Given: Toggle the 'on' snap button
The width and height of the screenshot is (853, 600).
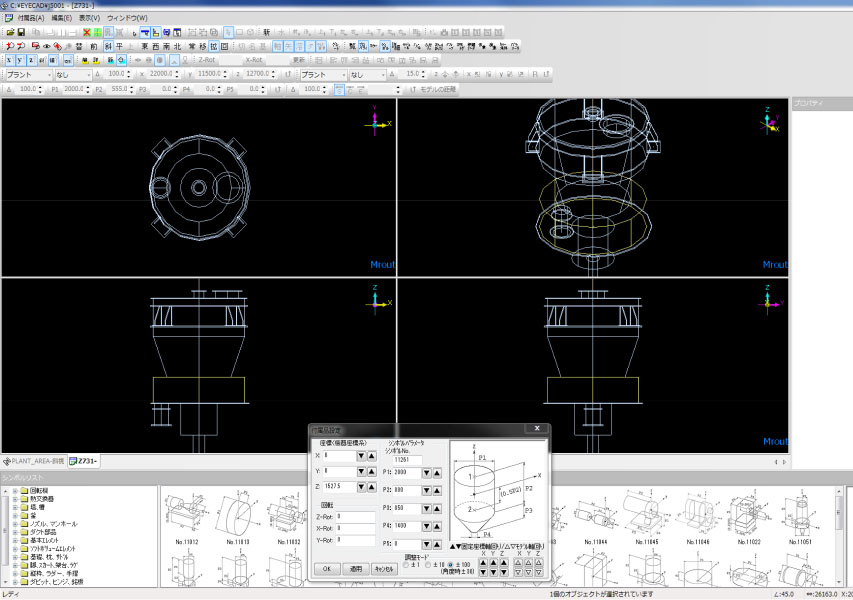Looking at the screenshot, I should click(x=68, y=60).
